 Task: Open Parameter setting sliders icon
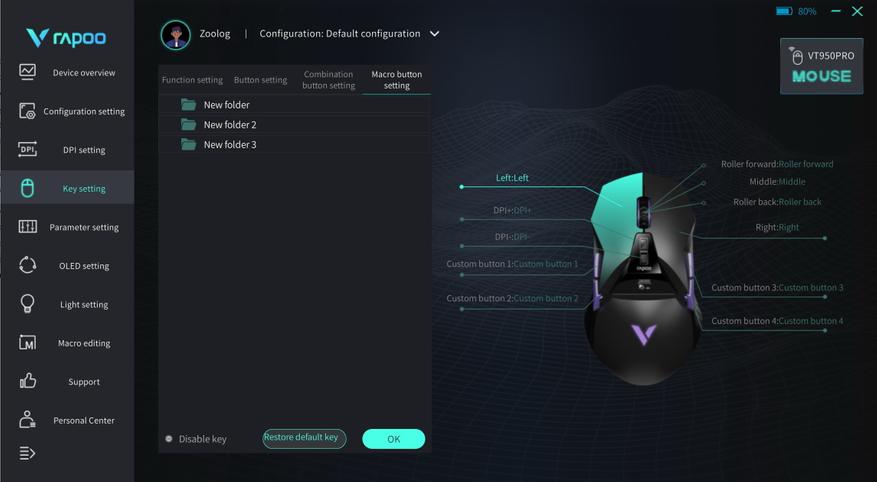coord(27,226)
